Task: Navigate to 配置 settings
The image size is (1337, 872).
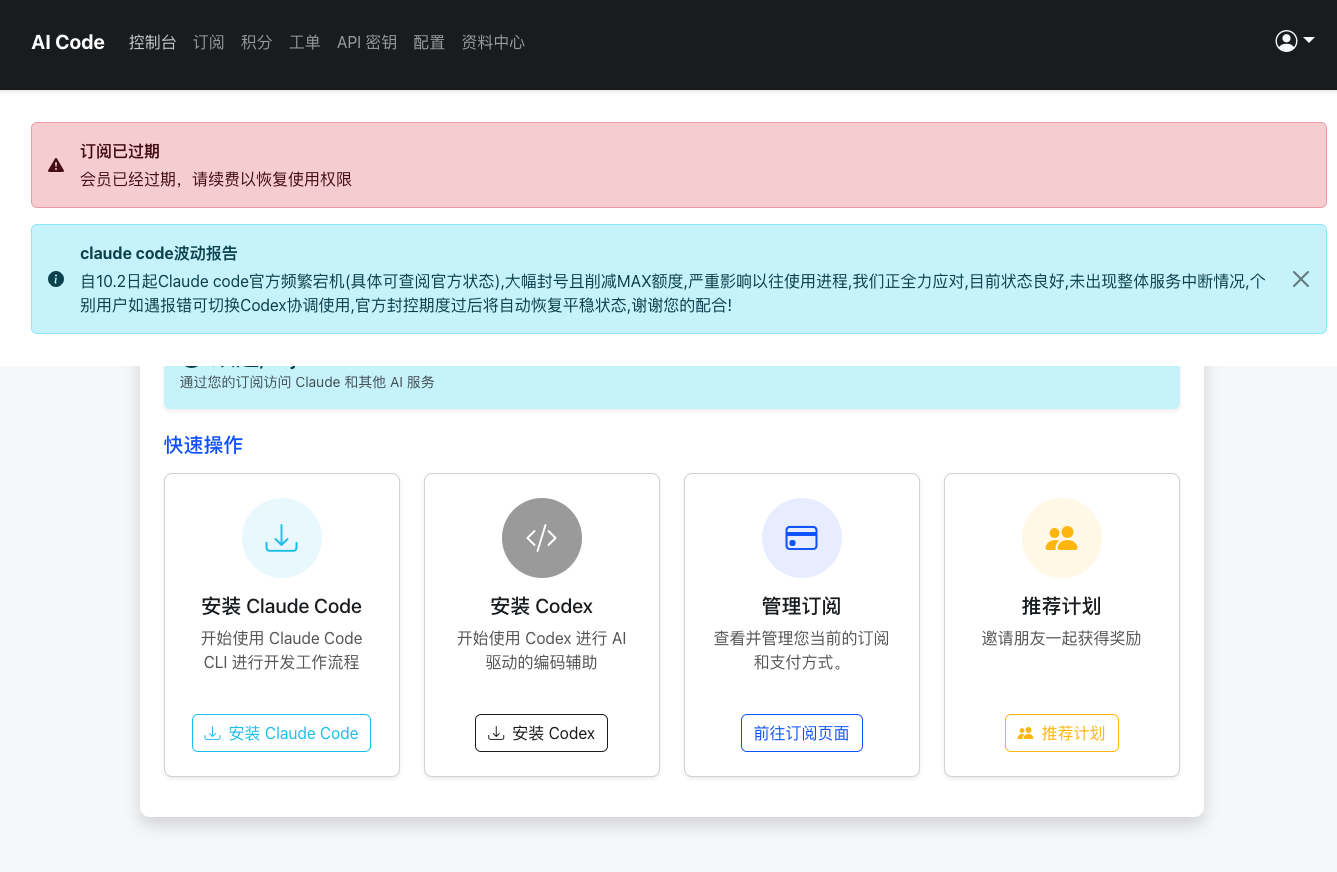Action: point(428,42)
